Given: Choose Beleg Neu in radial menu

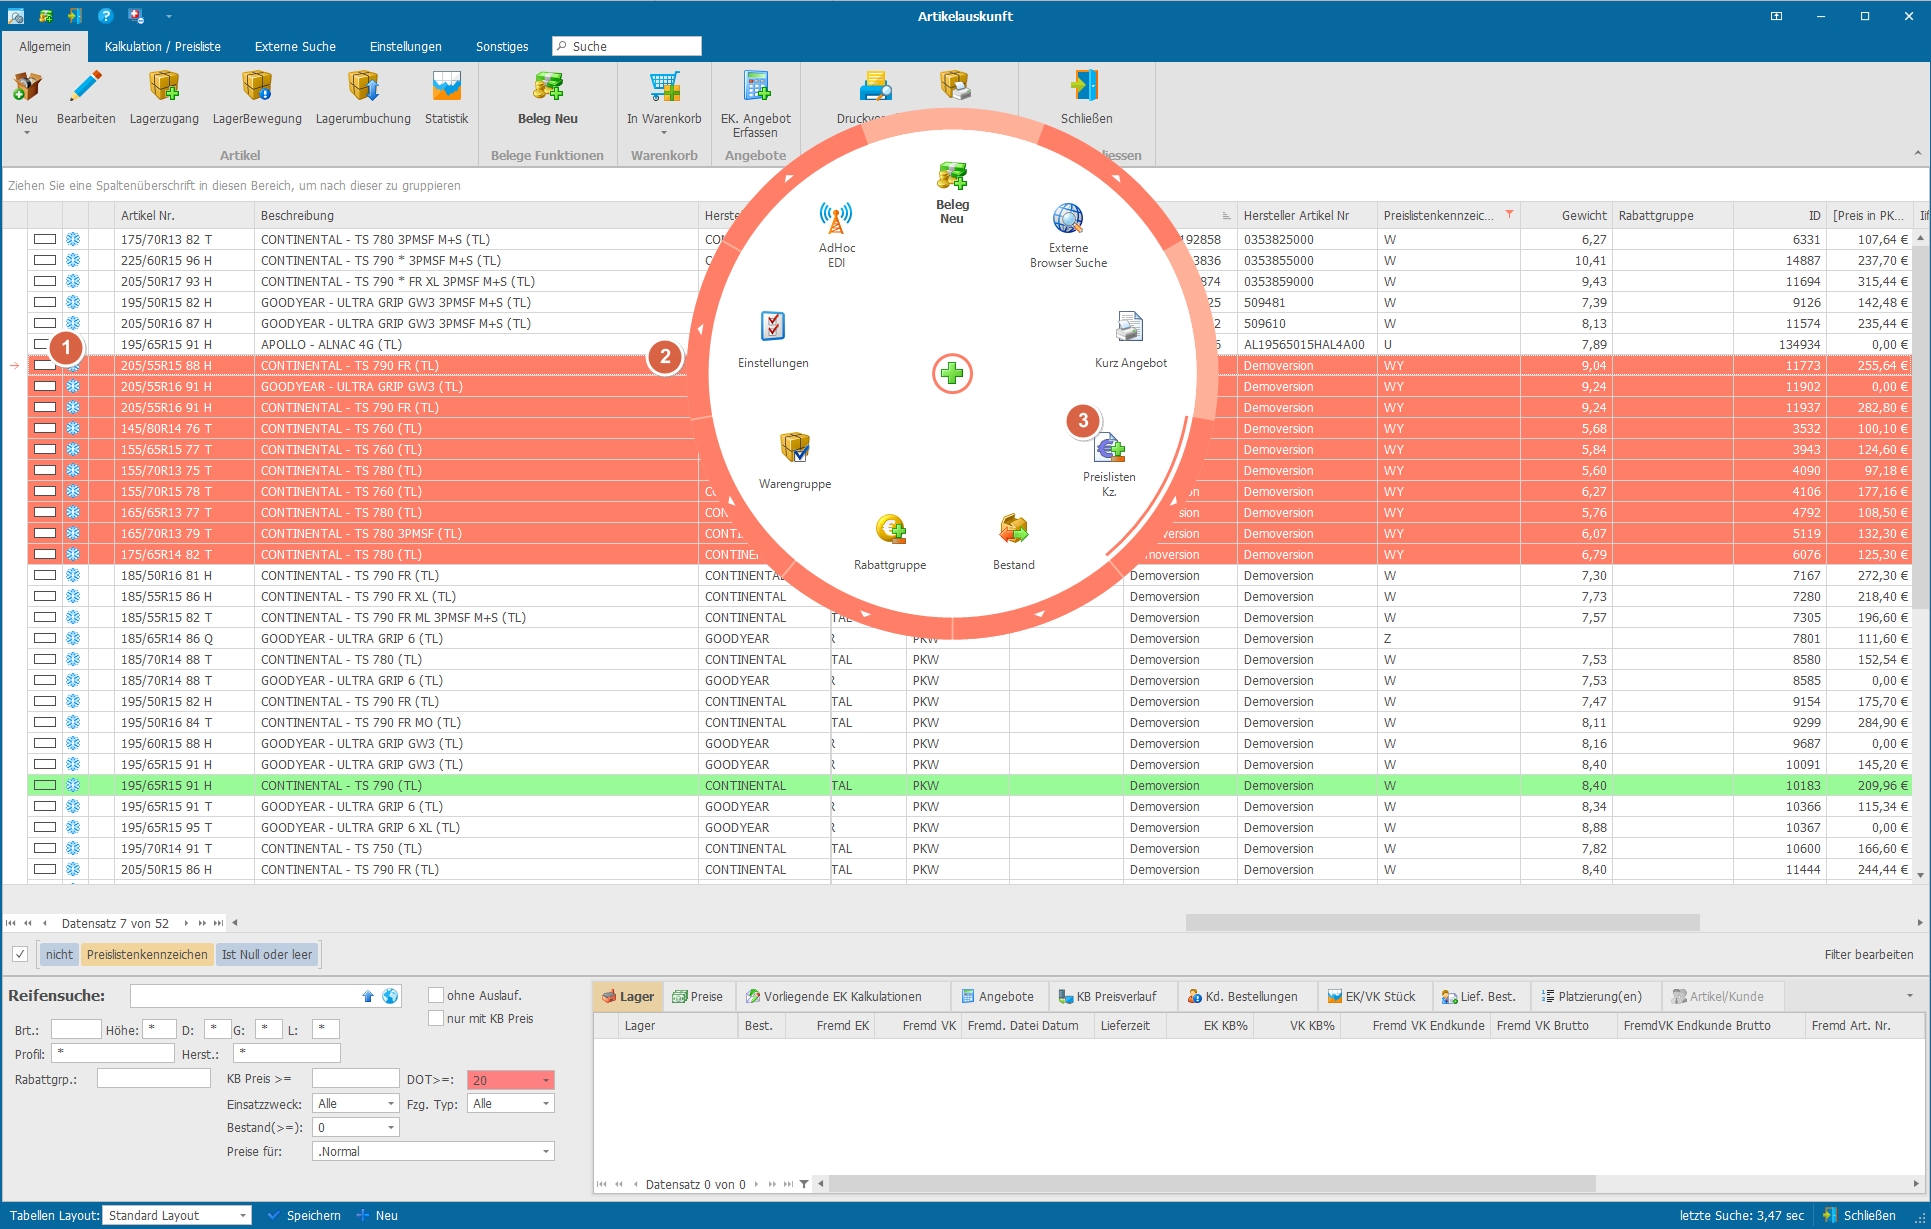Looking at the screenshot, I should (952, 193).
